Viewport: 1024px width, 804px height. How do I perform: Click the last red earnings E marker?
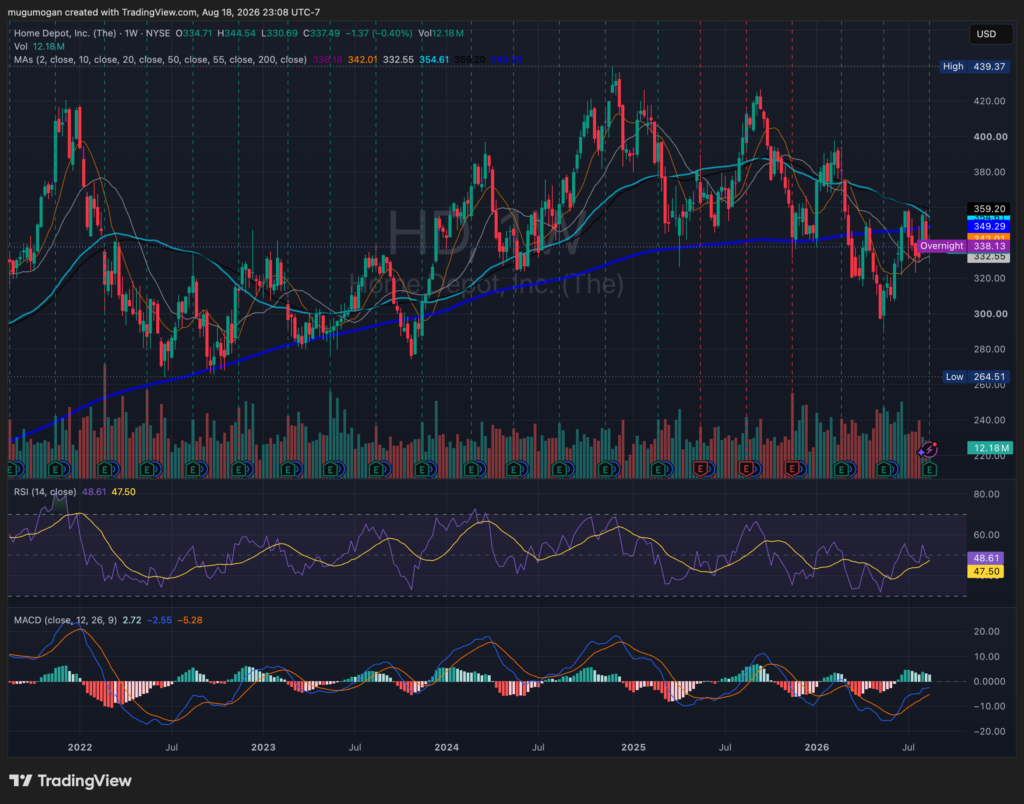click(793, 469)
